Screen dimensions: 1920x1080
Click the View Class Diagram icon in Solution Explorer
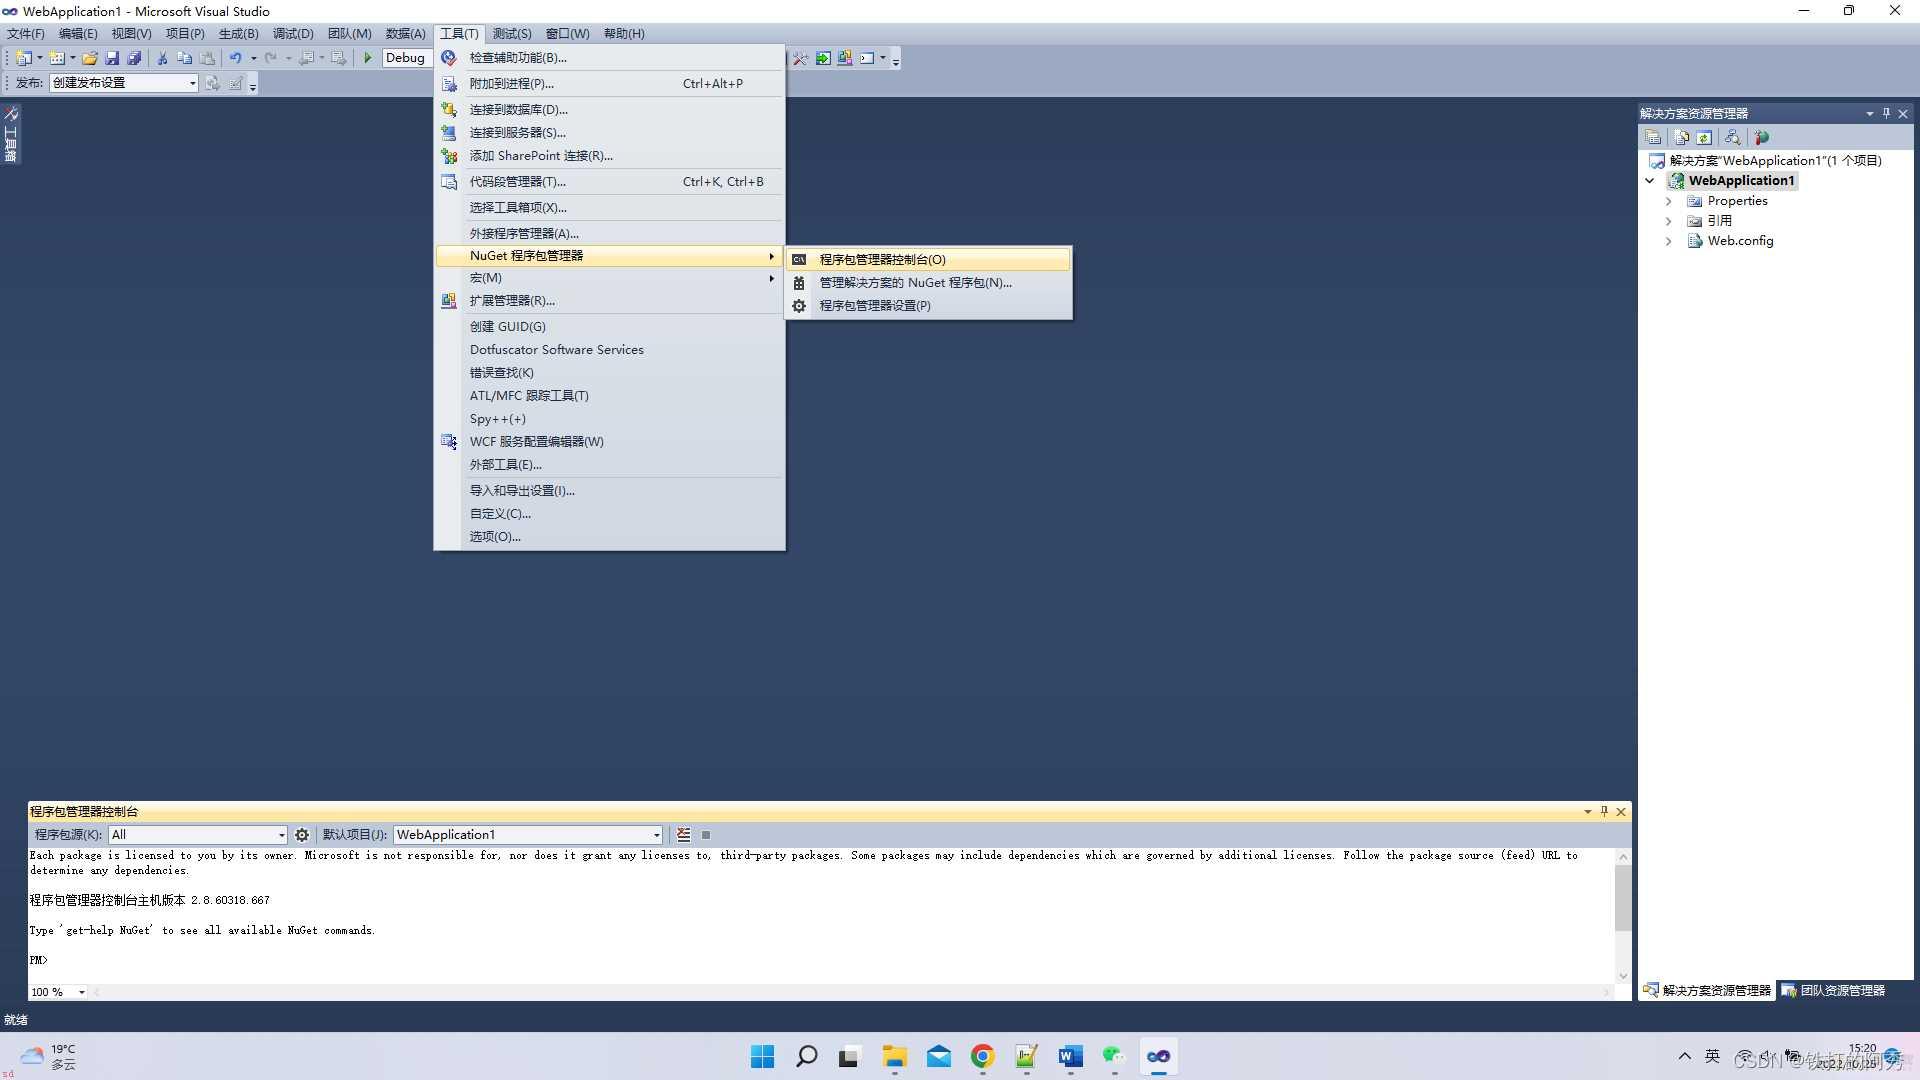coord(1732,138)
